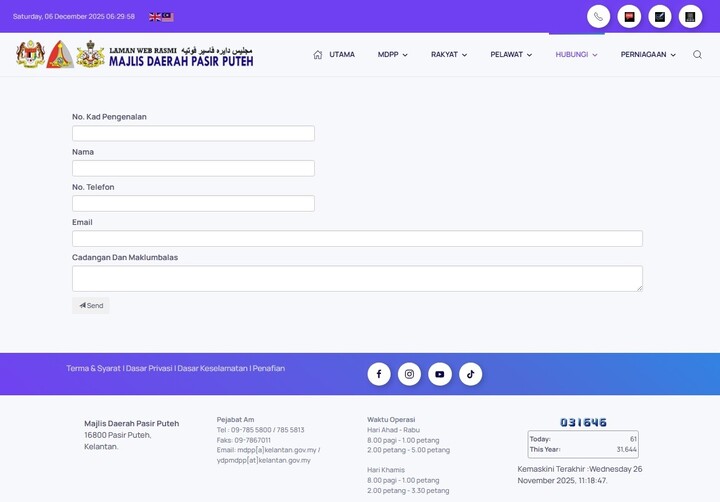Expand the HUBUNGI menu chevron
720x502 pixels.
pos(595,55)
